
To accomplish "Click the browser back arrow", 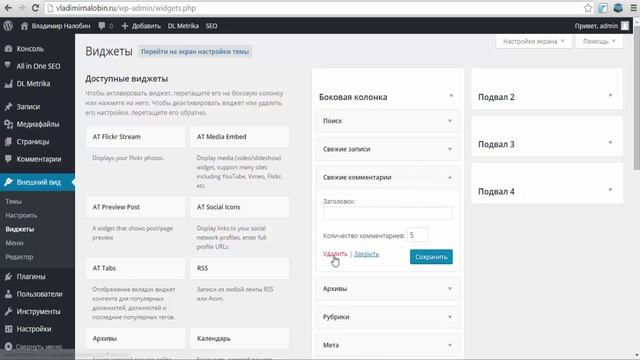I will pyautogui.click(x=8, y=8).
